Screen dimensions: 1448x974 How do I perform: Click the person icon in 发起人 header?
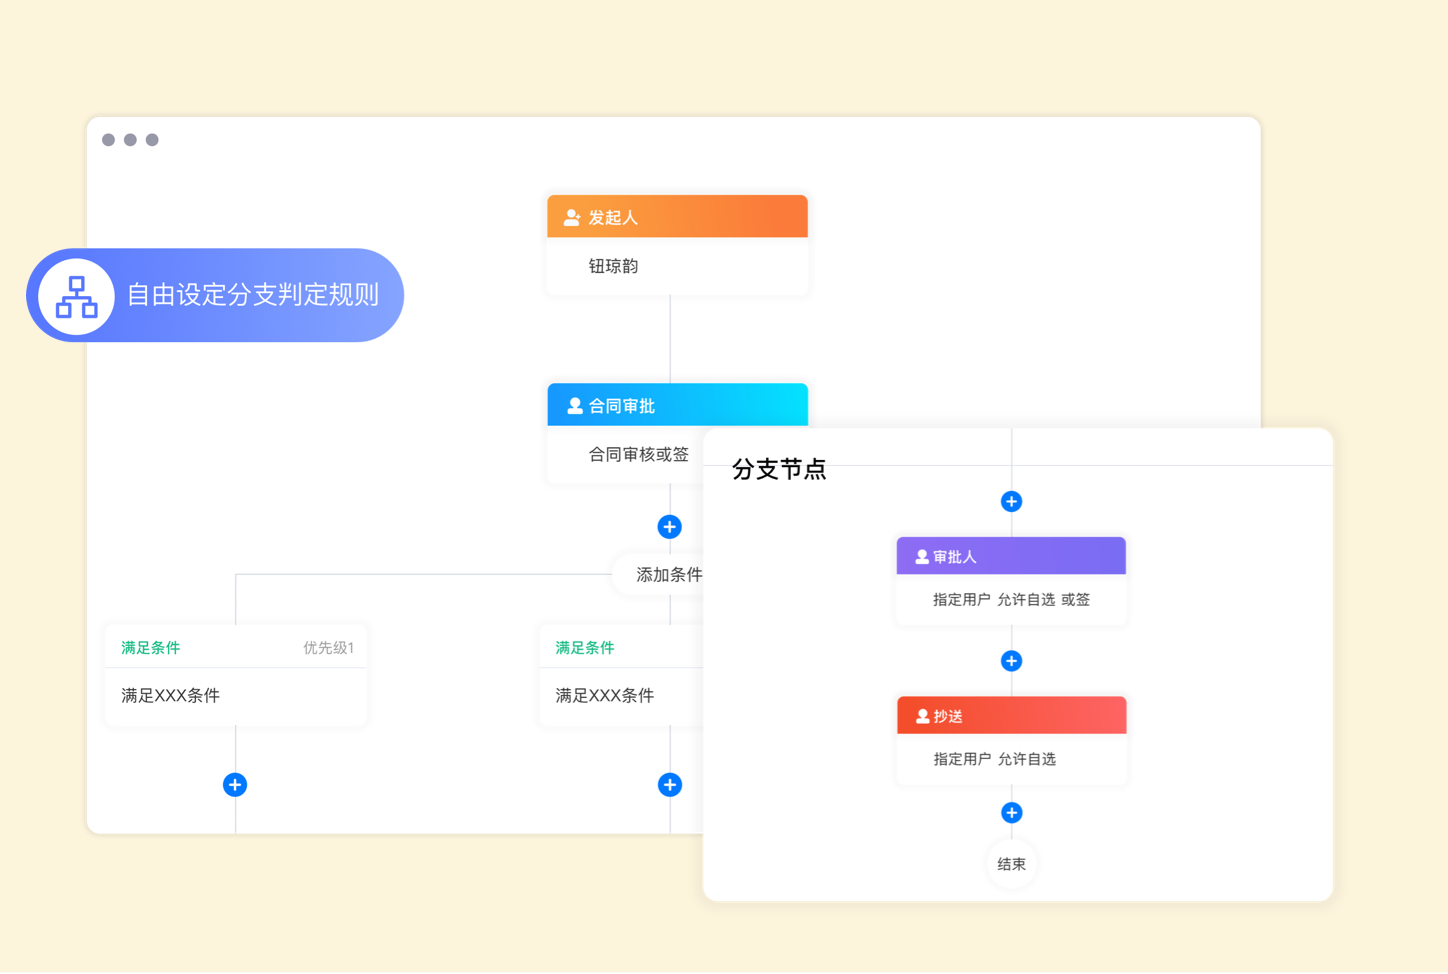click(x=572, y=218)
